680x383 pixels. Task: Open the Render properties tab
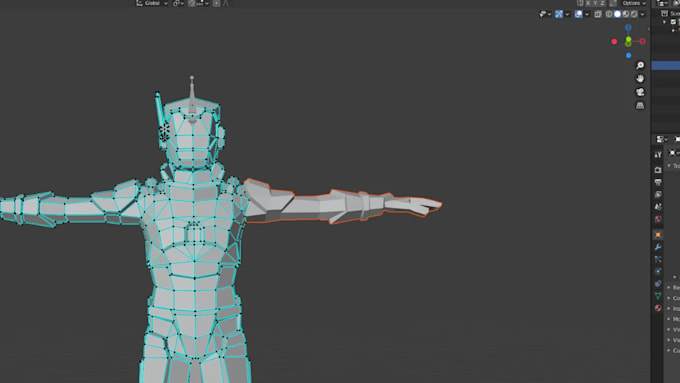[x=658, y=170]
